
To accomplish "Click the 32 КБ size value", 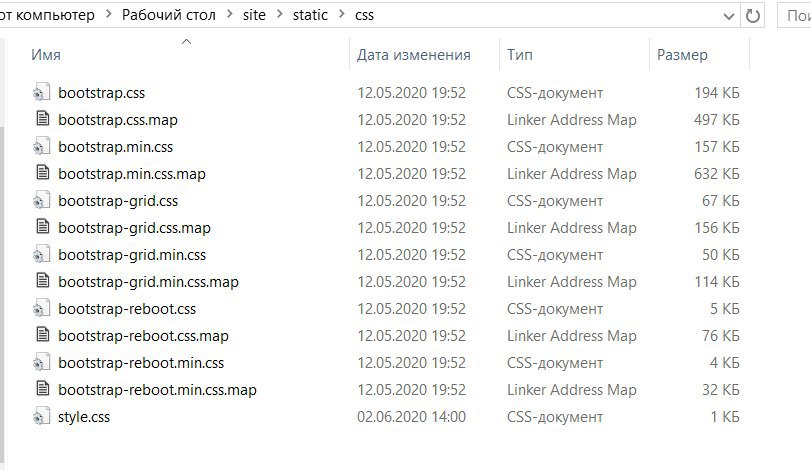I will pos(721,390).
